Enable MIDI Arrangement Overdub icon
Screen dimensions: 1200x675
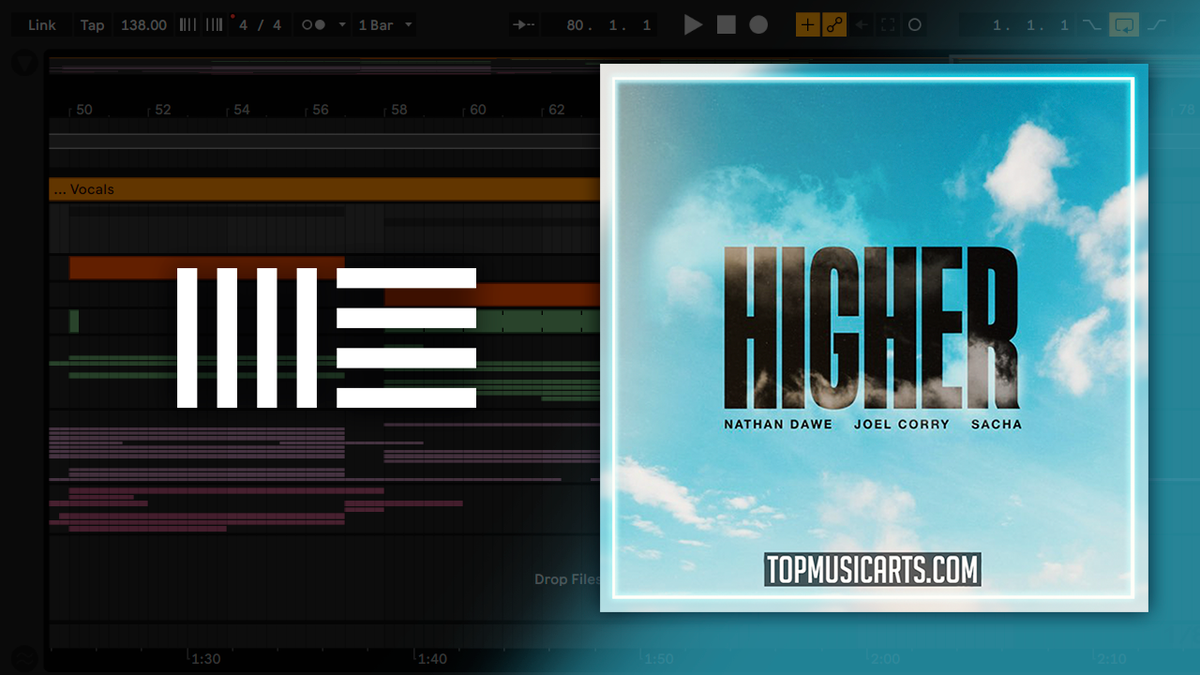click(806, 24)
